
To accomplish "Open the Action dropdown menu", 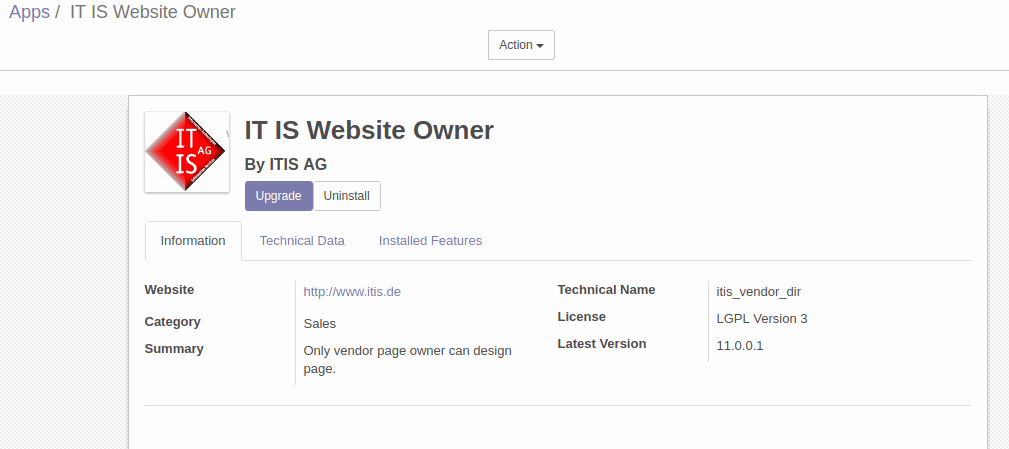I will coord(521,45).
